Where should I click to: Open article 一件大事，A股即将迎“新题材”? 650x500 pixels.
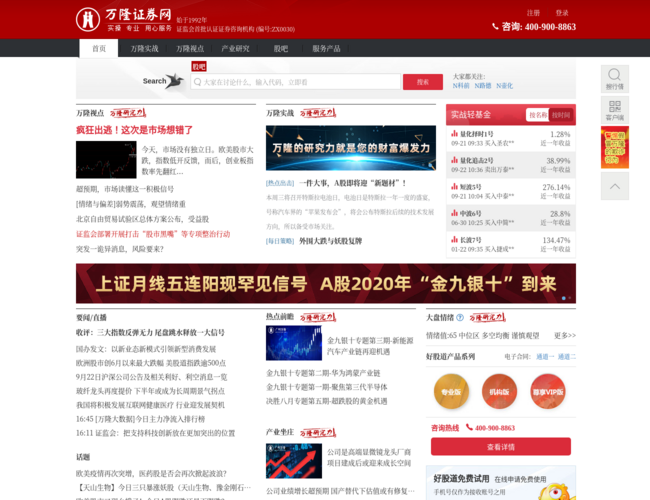coord(352,183)
